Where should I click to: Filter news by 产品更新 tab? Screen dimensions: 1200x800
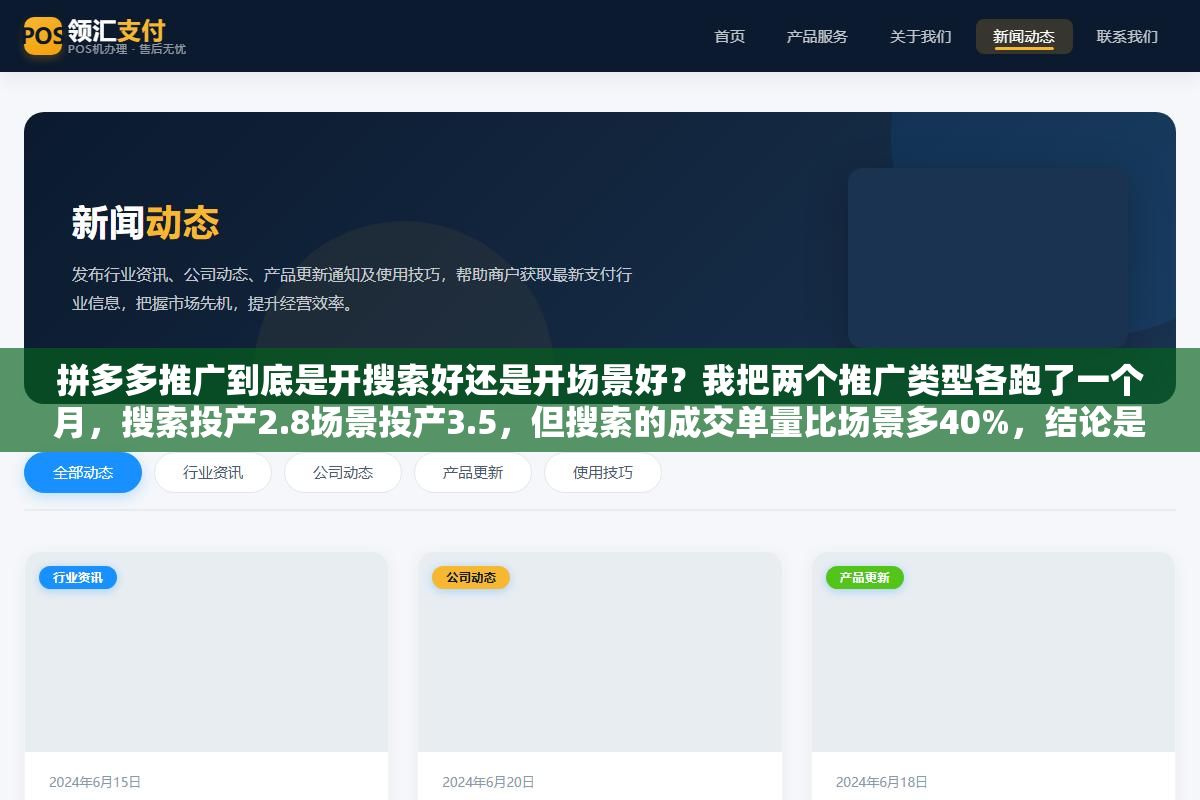click(473, 473)
